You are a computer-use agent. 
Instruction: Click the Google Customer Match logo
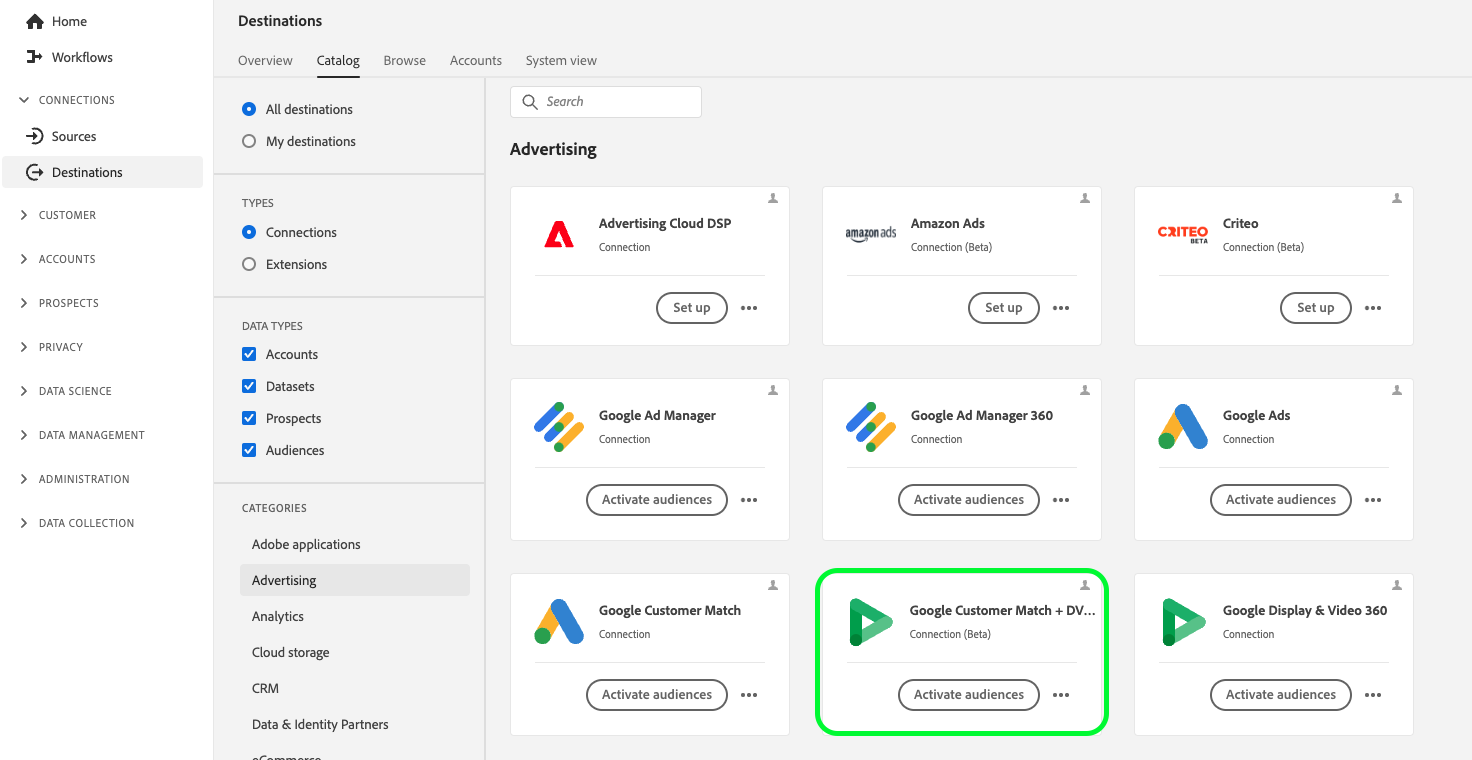pos(559,621)
